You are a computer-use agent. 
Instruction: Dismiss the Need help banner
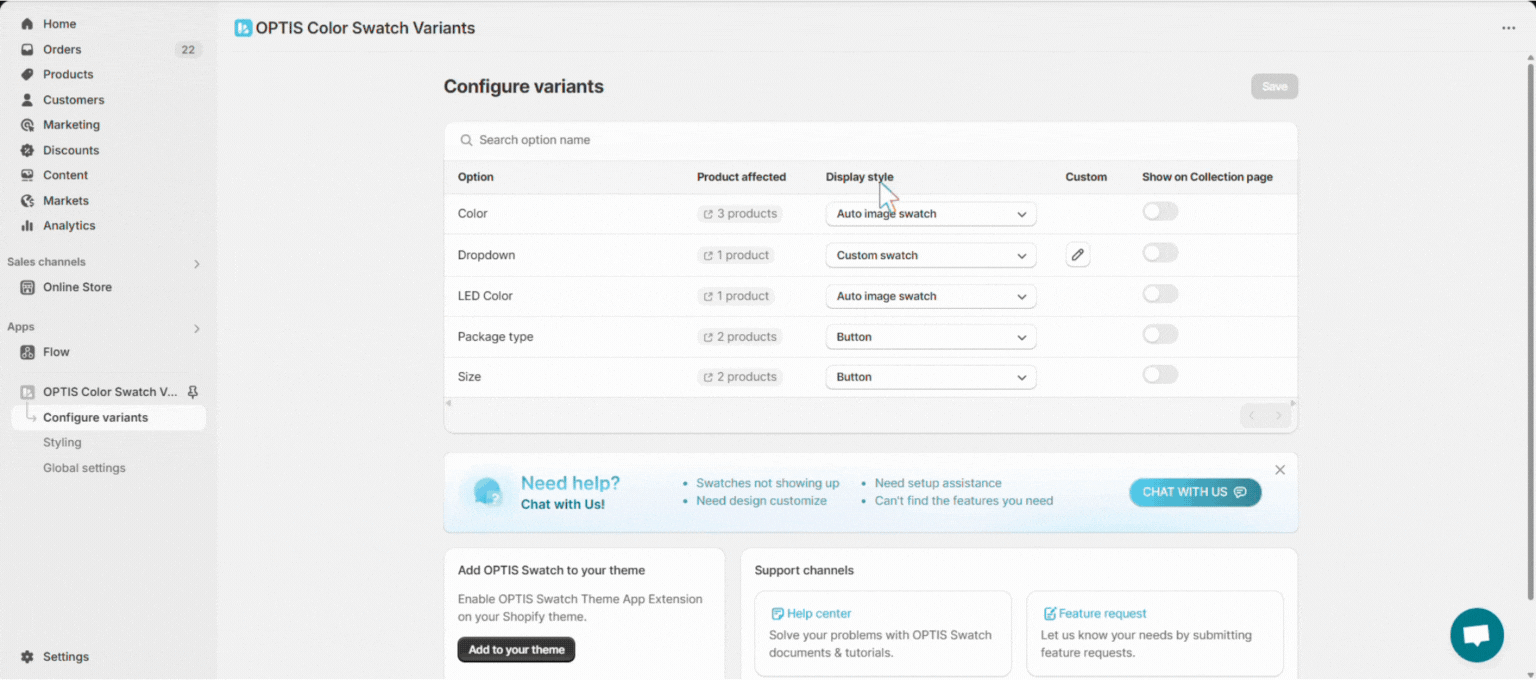[1280, 470]
